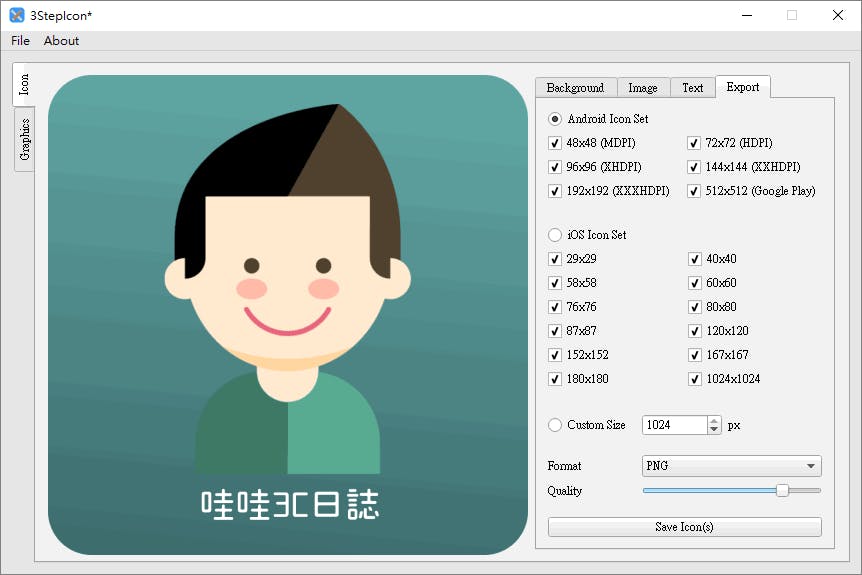Increase custom size with up arrow

713,420
